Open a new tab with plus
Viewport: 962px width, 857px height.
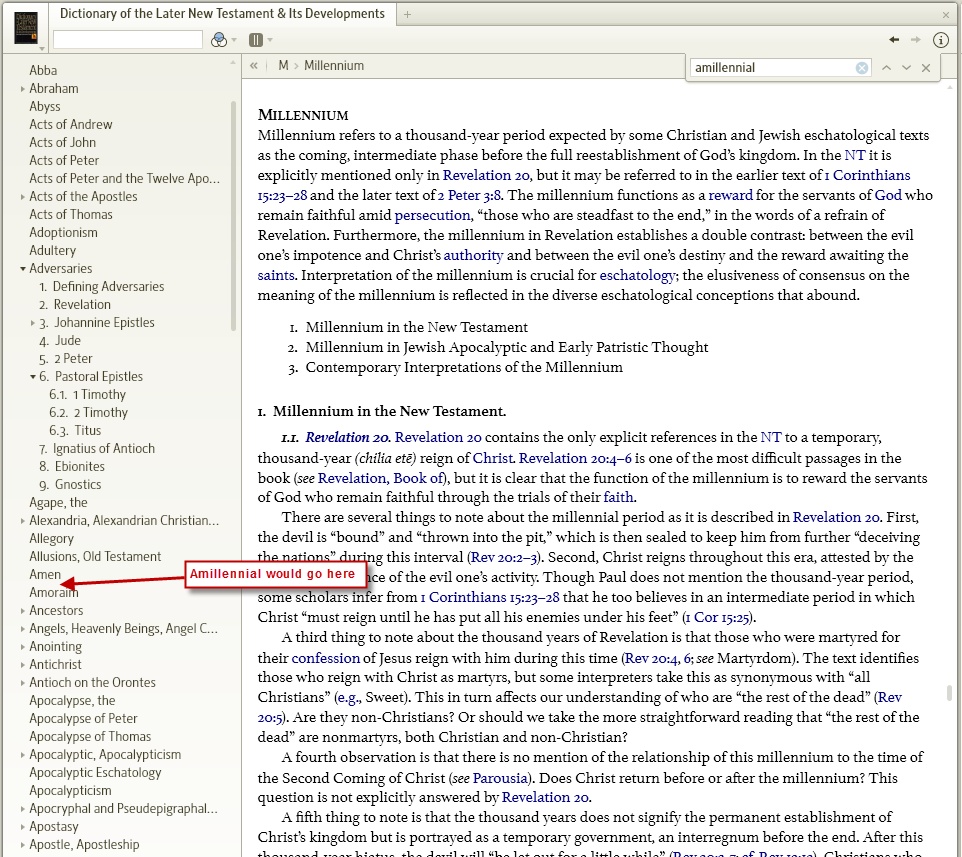click(x=407, y=14)
